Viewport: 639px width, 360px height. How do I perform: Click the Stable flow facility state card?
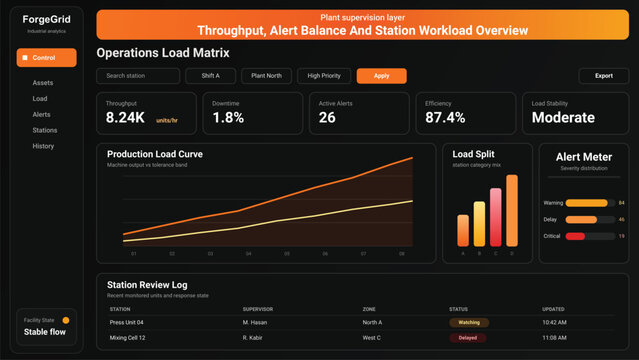[46, 327]
